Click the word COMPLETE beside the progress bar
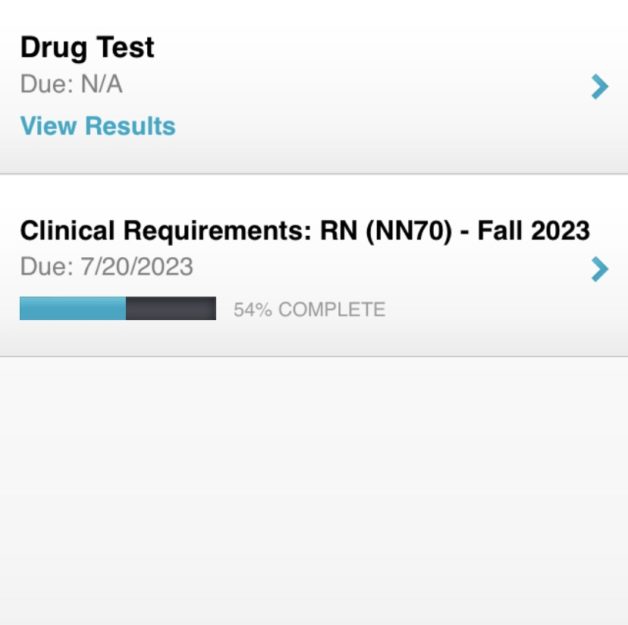The image size is (628, 625). pos(331,310)
